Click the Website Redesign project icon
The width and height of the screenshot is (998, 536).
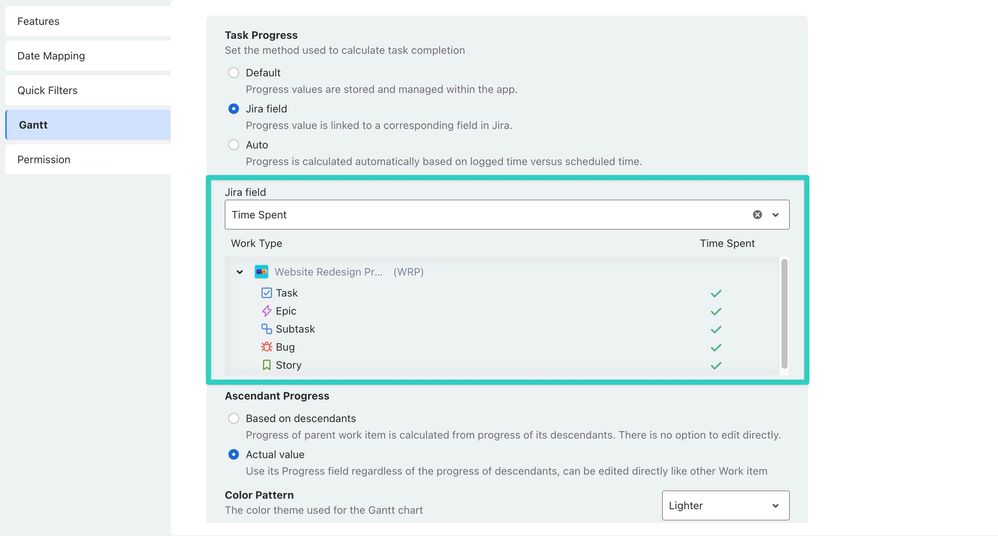pos(261,272)
